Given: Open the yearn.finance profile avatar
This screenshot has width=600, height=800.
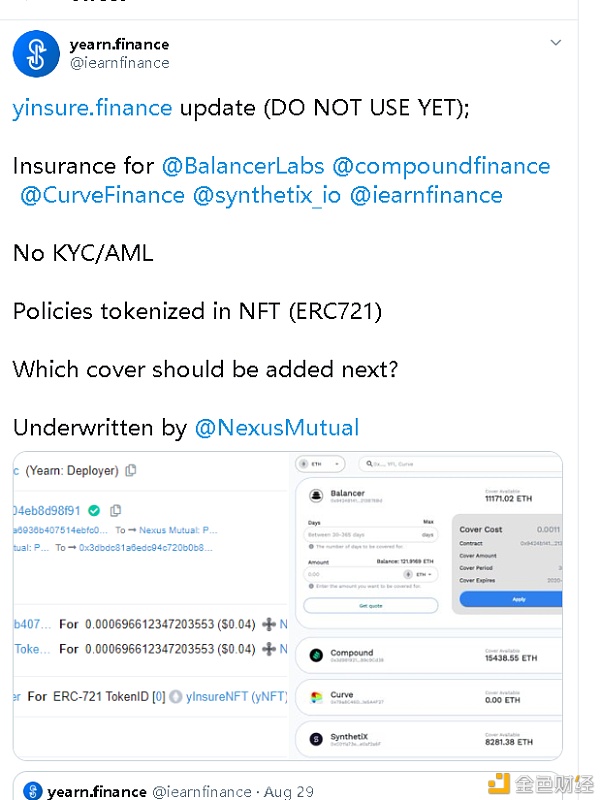Looking at the screenshot, I should (x=36, y=54).
